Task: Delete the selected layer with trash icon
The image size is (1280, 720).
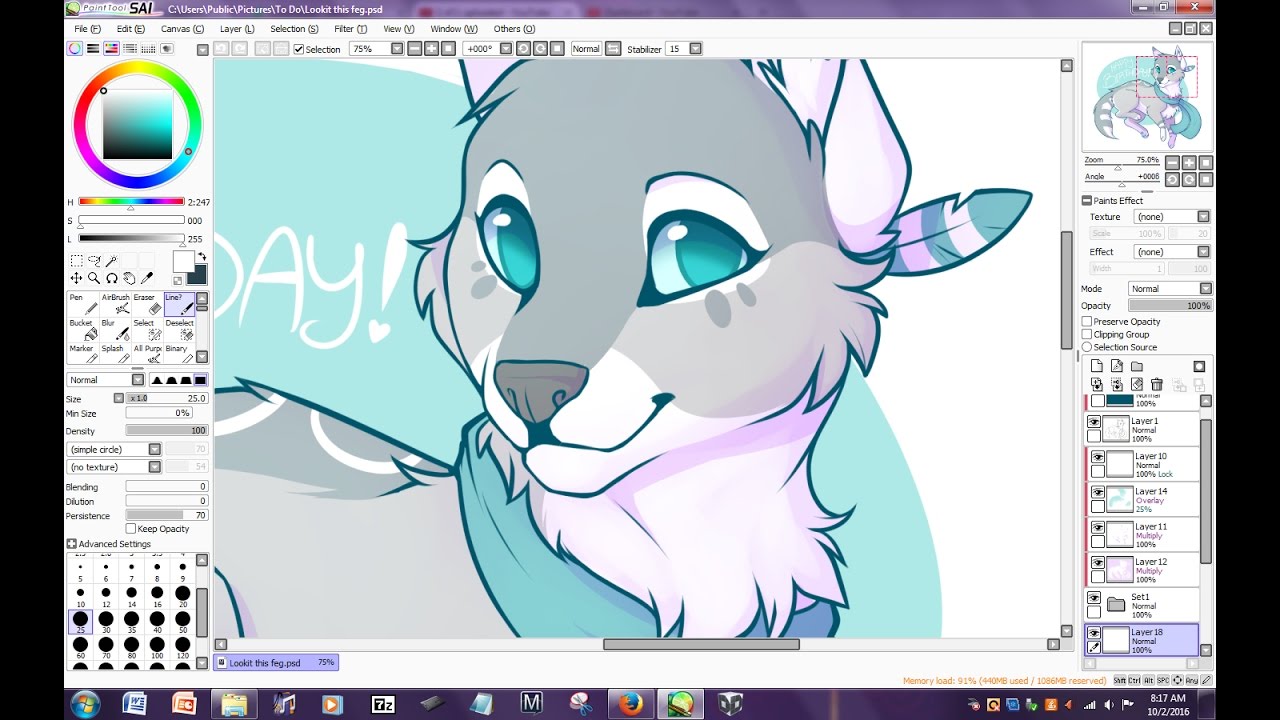Action: click(x=1157, y=384)
